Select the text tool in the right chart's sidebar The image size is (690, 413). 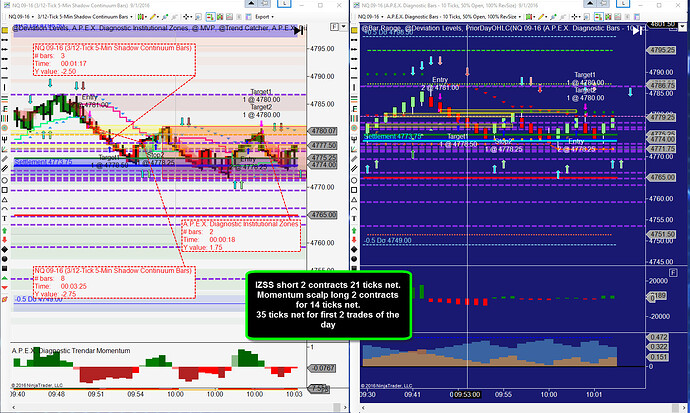point(354,219)
